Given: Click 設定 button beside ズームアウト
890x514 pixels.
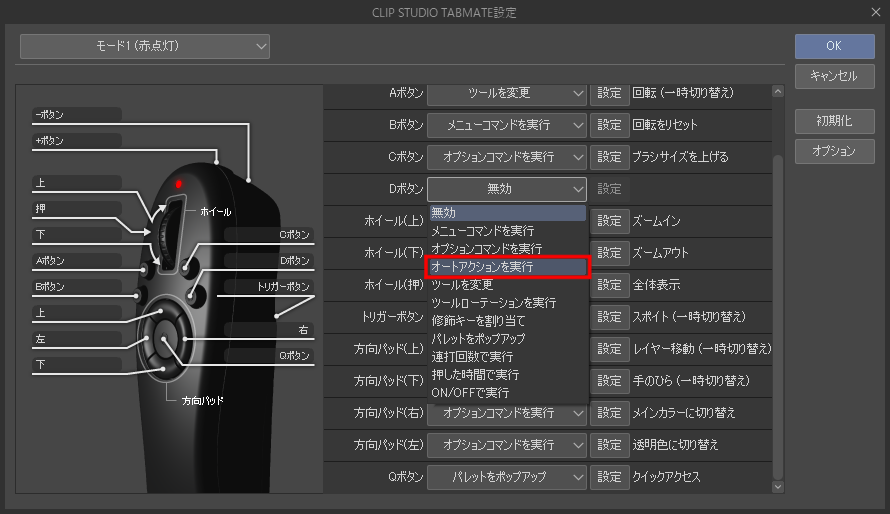Looking at the screenshot, I should coord(610,252).
